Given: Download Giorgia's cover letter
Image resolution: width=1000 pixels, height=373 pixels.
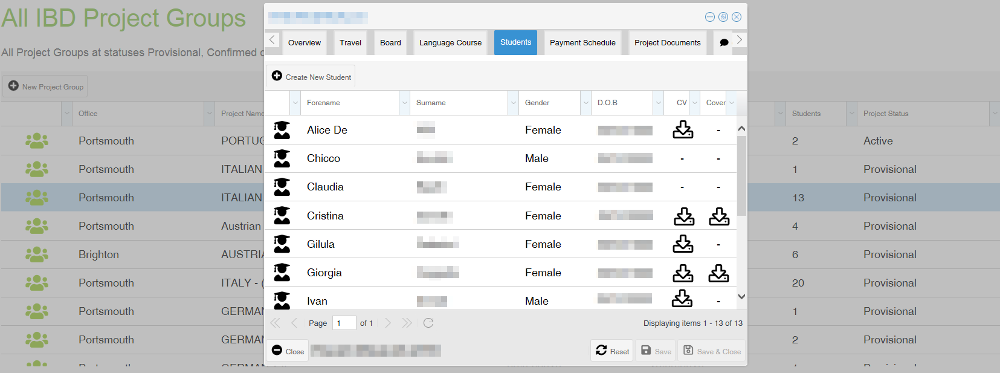Looking at the screenshot, I should pyautogui.click(x=719, y=273).
